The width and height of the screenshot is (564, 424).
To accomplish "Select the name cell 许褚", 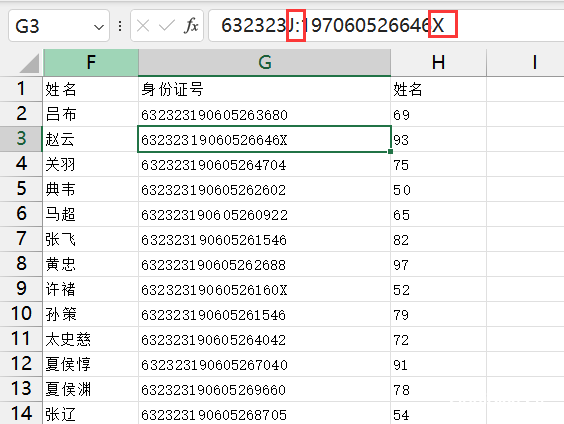I will [91, 289].
